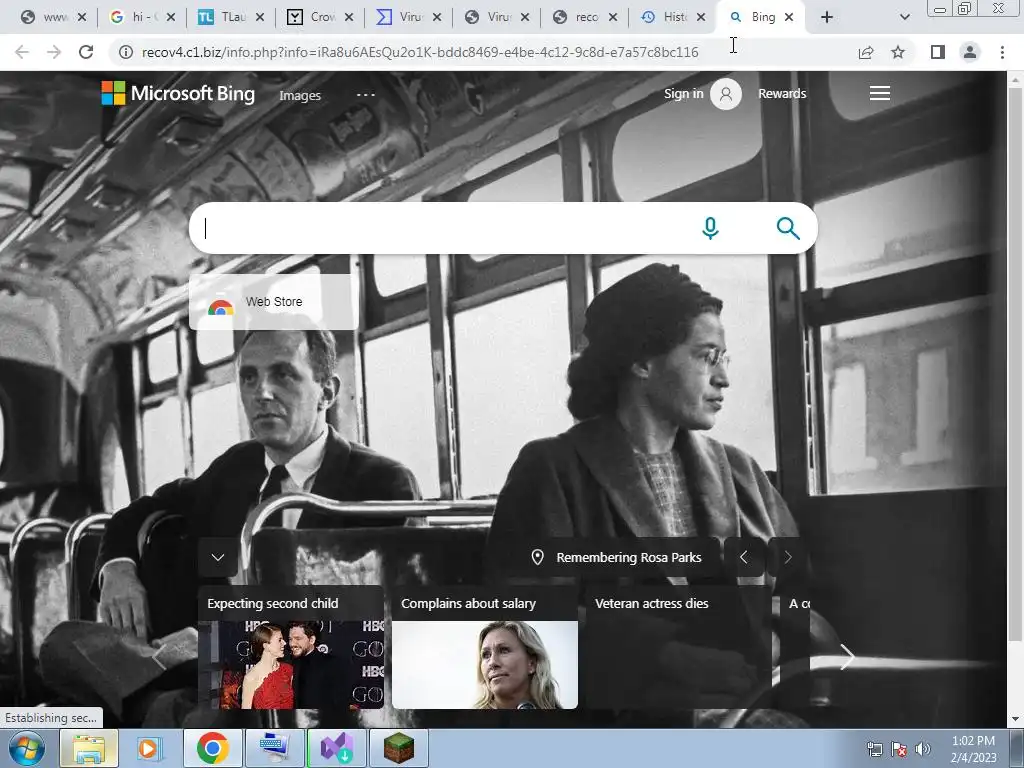The width and height of the screenshot is (1024, 768).
Task: Share this page icon
Action: 866,52
